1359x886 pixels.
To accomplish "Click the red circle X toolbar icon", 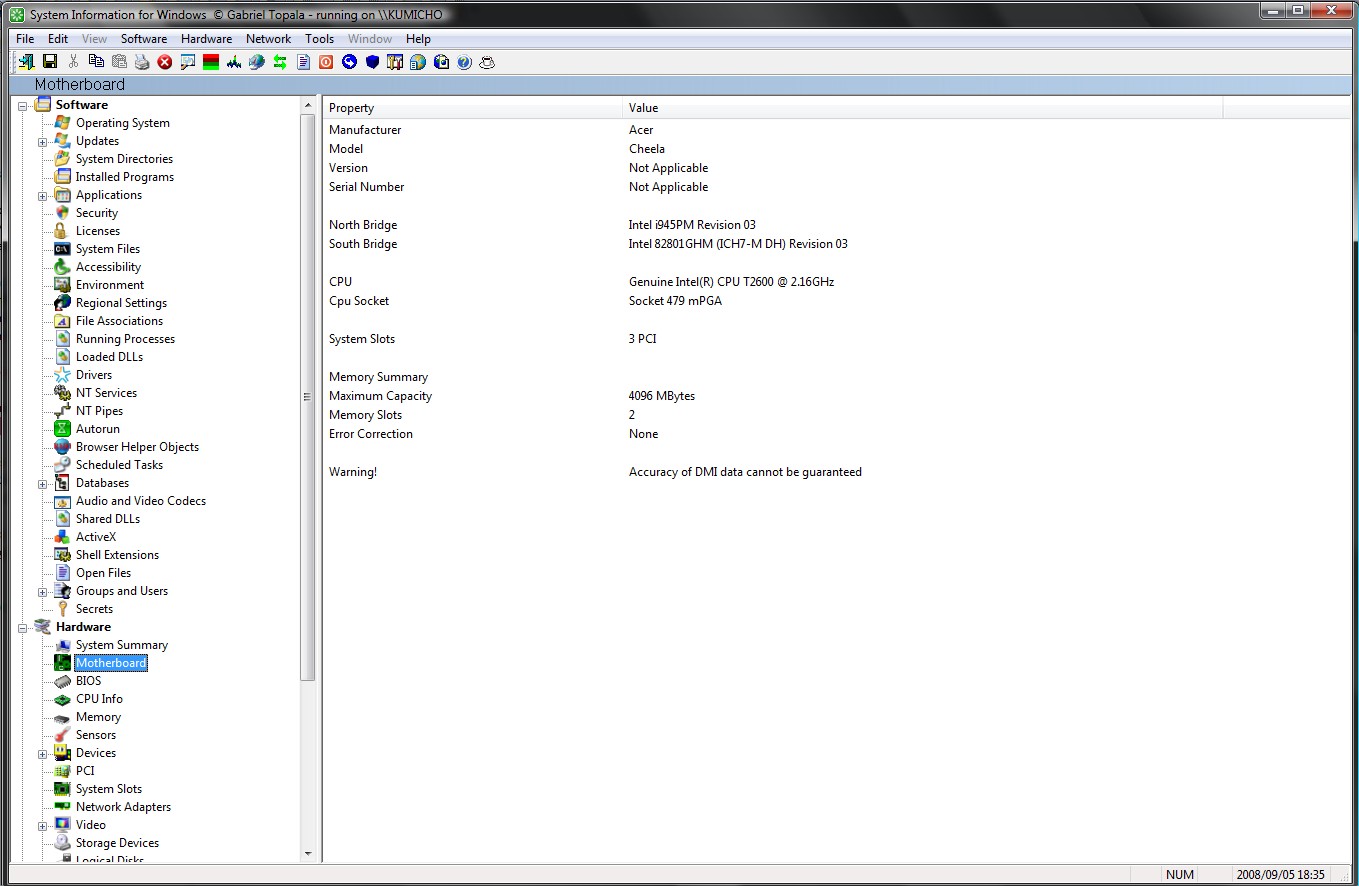I will pyautogui.click(x=165, y=62).
